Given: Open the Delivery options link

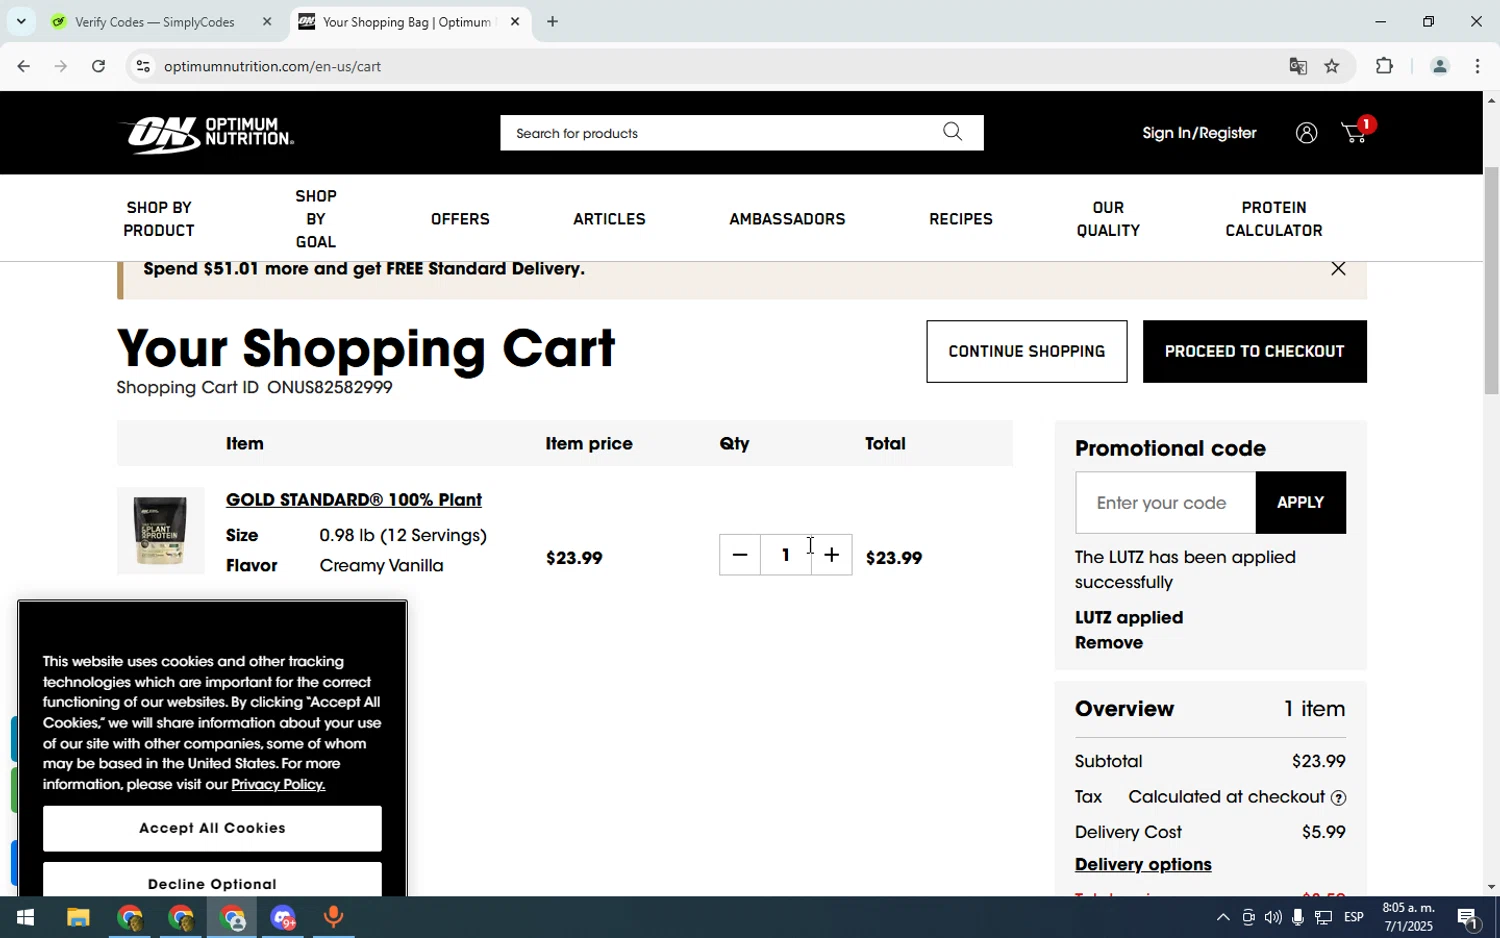Looking at the screenshot, I should (x=1143, y=865).
